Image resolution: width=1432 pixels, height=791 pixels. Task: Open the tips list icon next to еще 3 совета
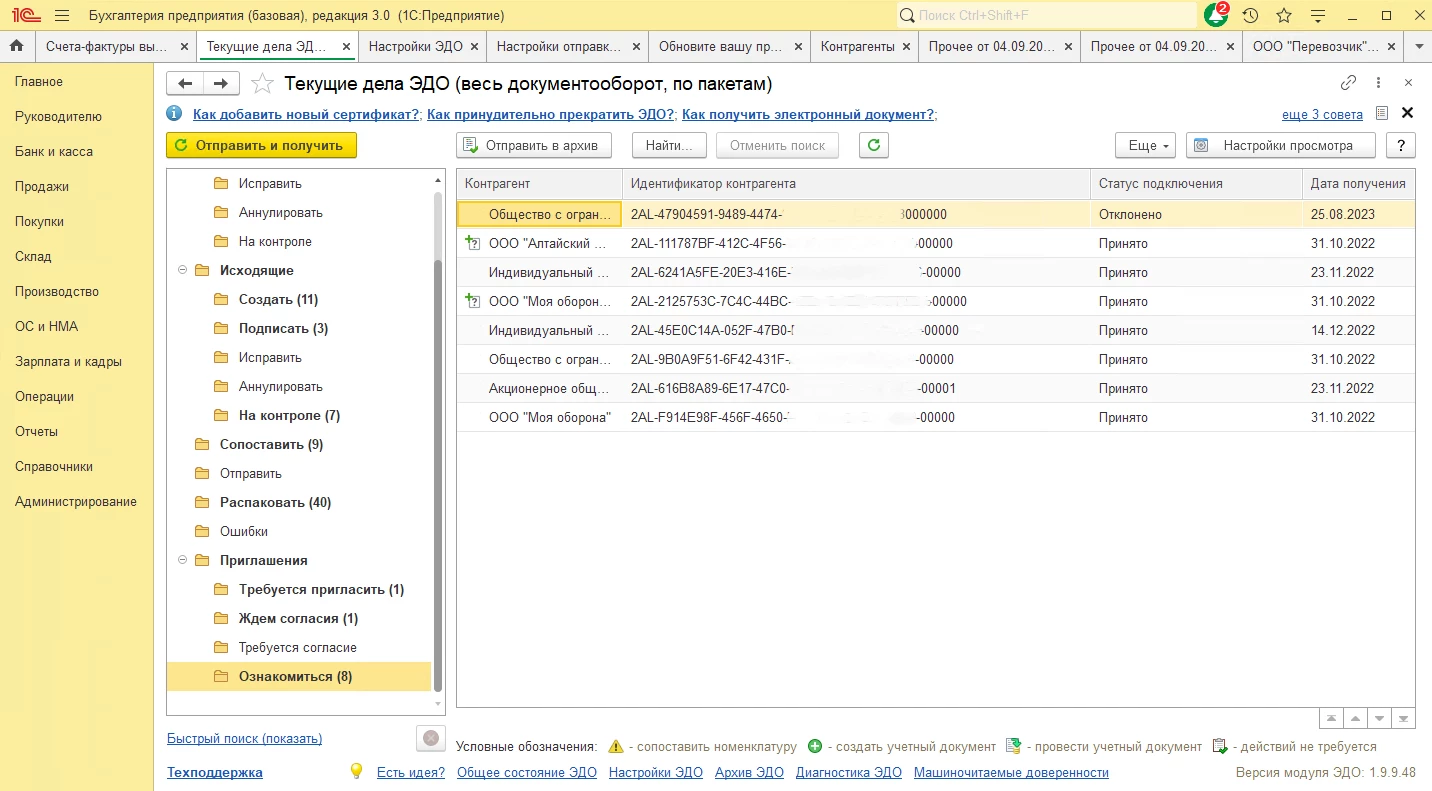[x=1382, y=114]
